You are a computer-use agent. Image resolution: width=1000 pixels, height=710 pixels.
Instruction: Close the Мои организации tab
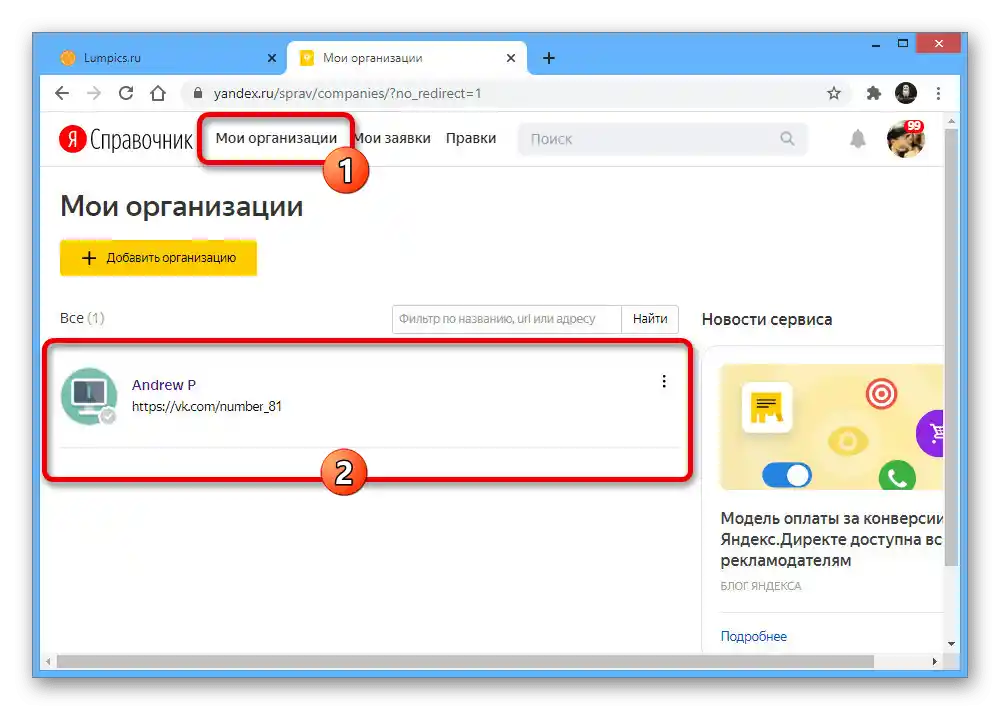[x=511, y=58]
